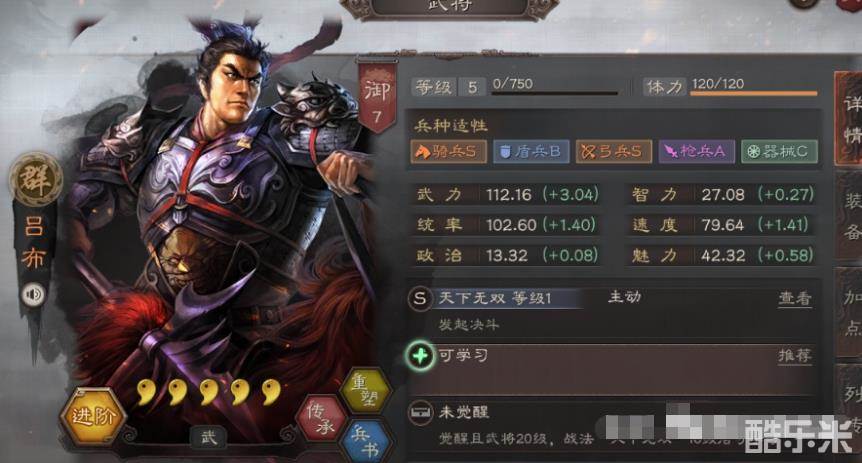Screen dimensions: 862x463
Task: Select the 骑兵S troop type
Action: point(449,151)
